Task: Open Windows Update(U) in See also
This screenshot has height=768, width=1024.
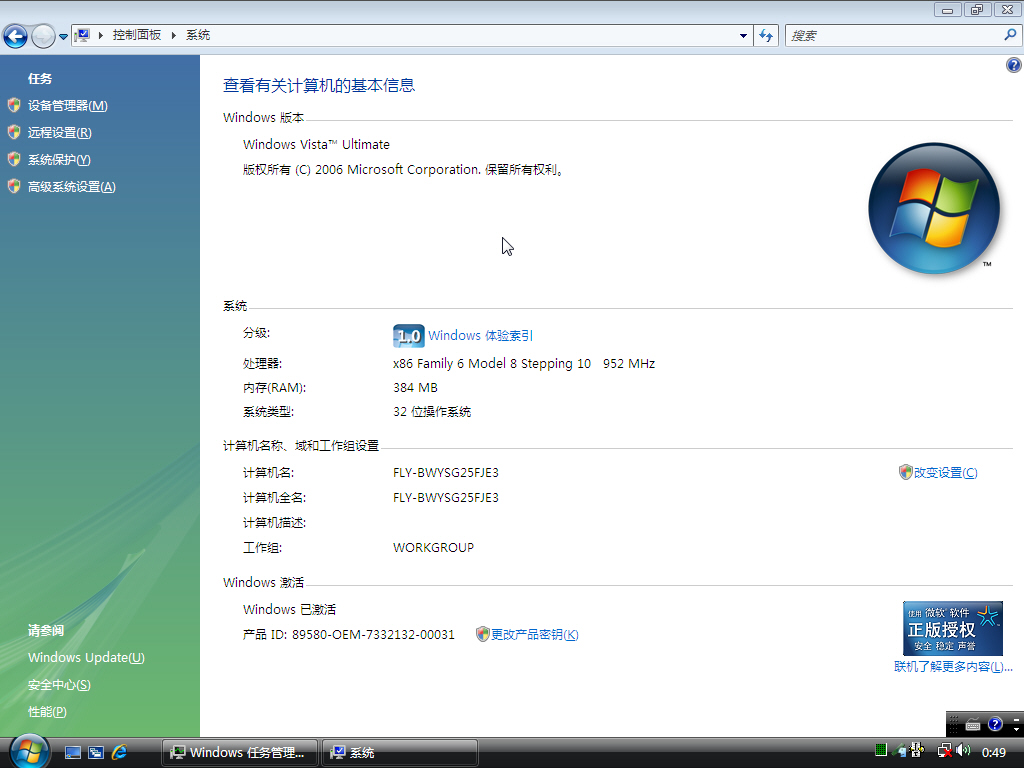Action: tap(86, 658)
